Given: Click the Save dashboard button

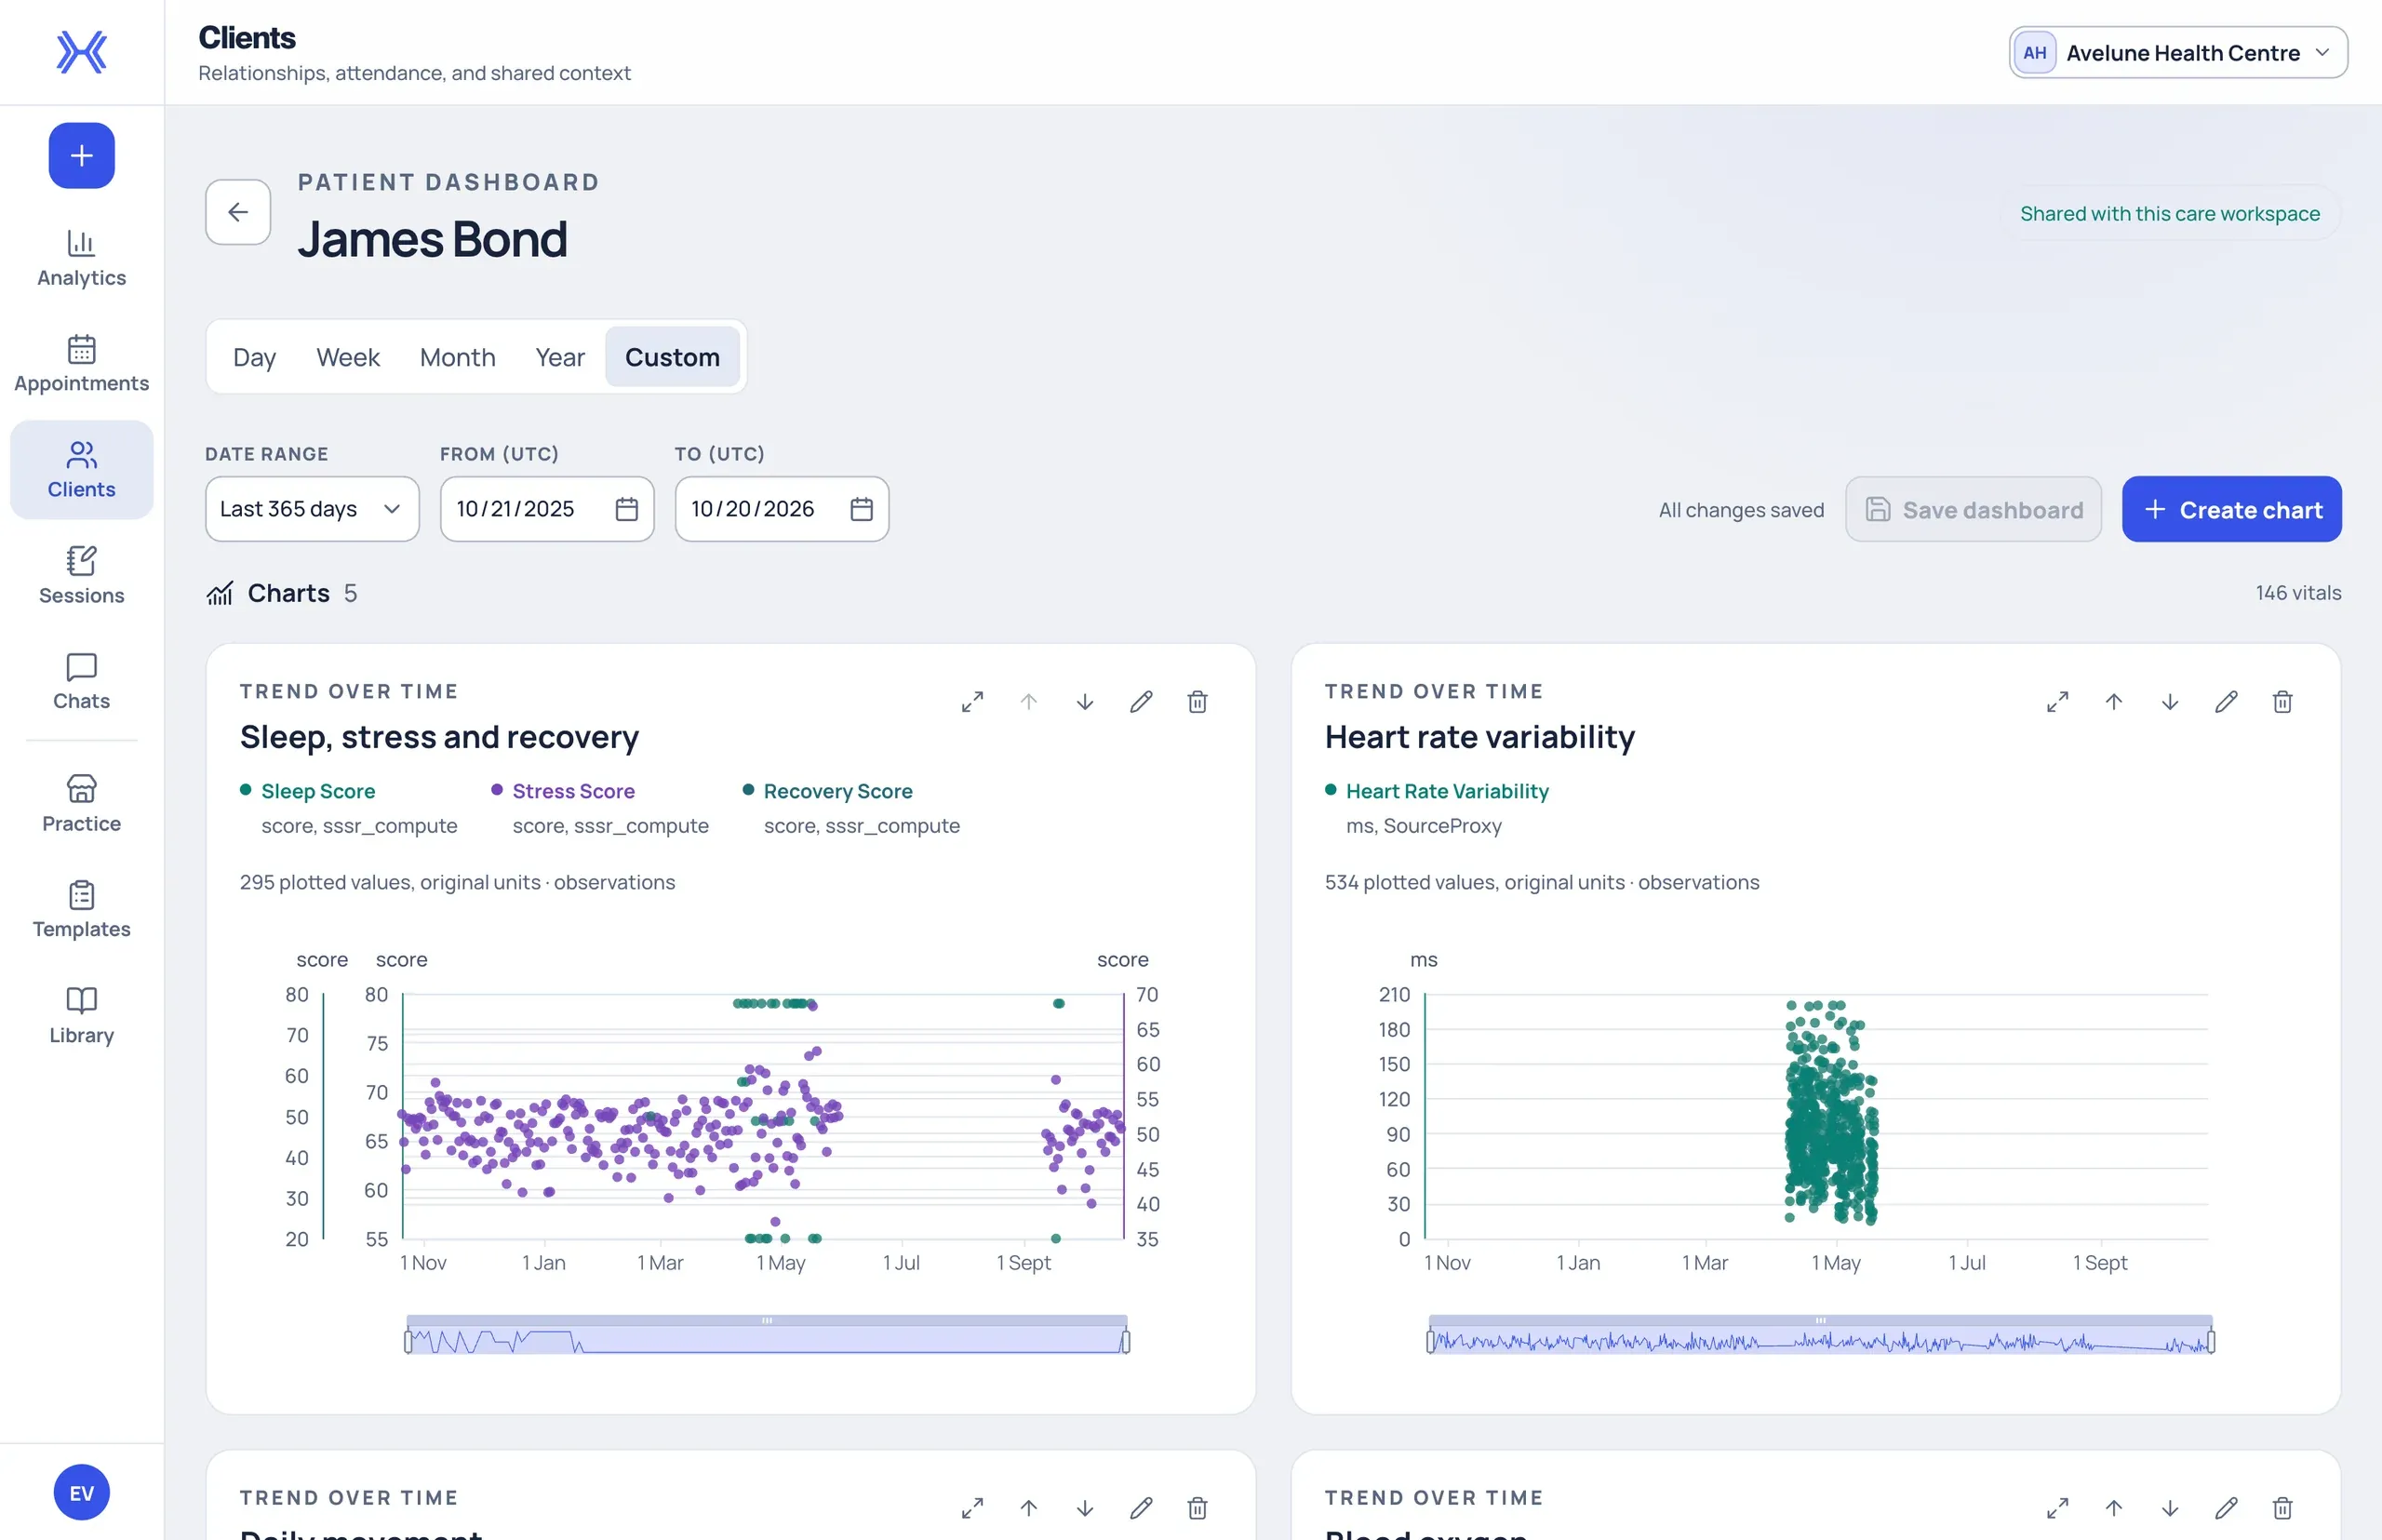Looking at the screenshot, I should pos(1973,509).
